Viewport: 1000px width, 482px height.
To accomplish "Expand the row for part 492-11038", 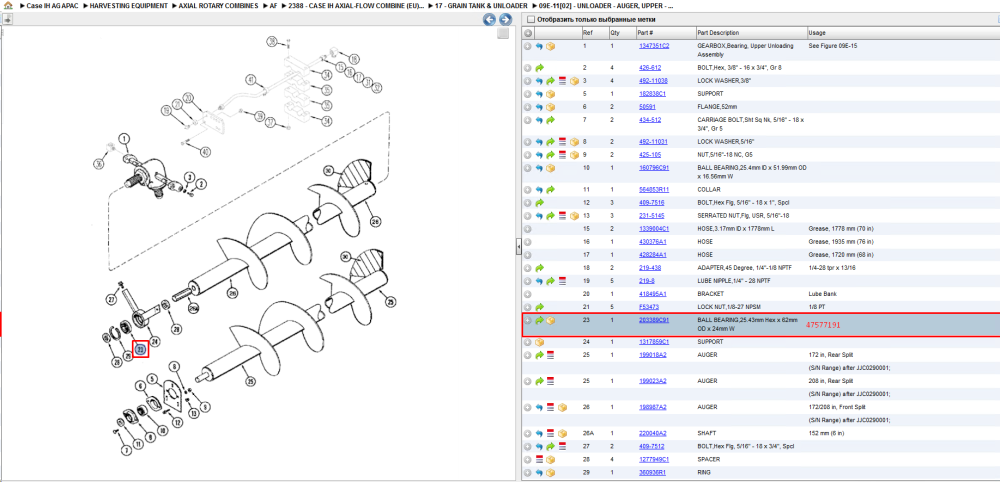I will (x=527, y=81).
